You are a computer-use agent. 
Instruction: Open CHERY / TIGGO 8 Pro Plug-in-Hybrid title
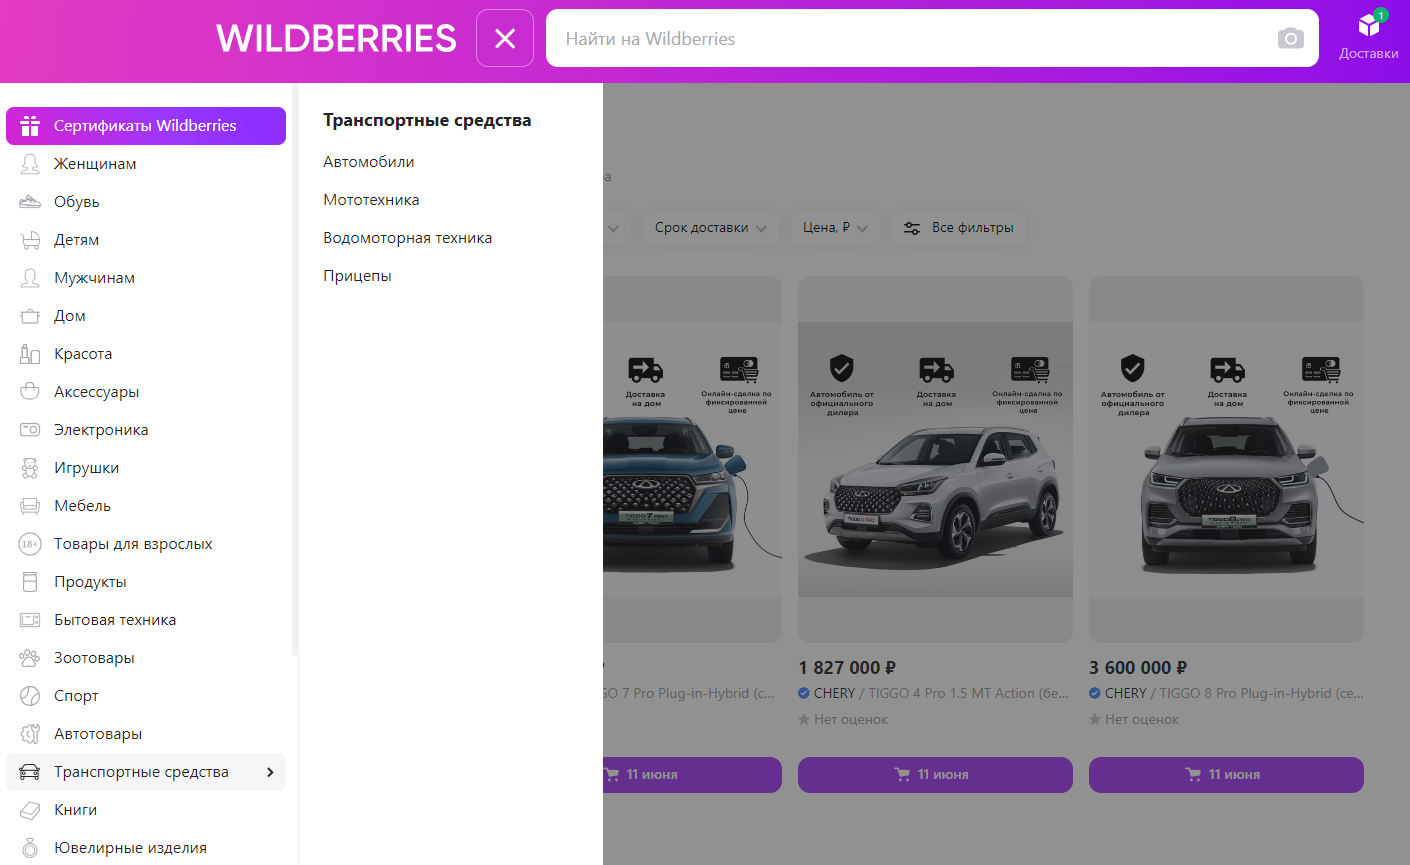(1226, 694)
